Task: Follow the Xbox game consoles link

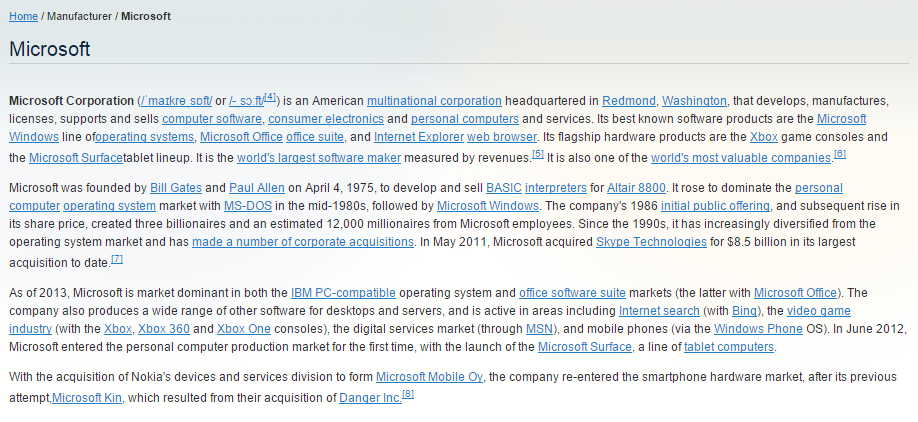Action: [764, 138]
